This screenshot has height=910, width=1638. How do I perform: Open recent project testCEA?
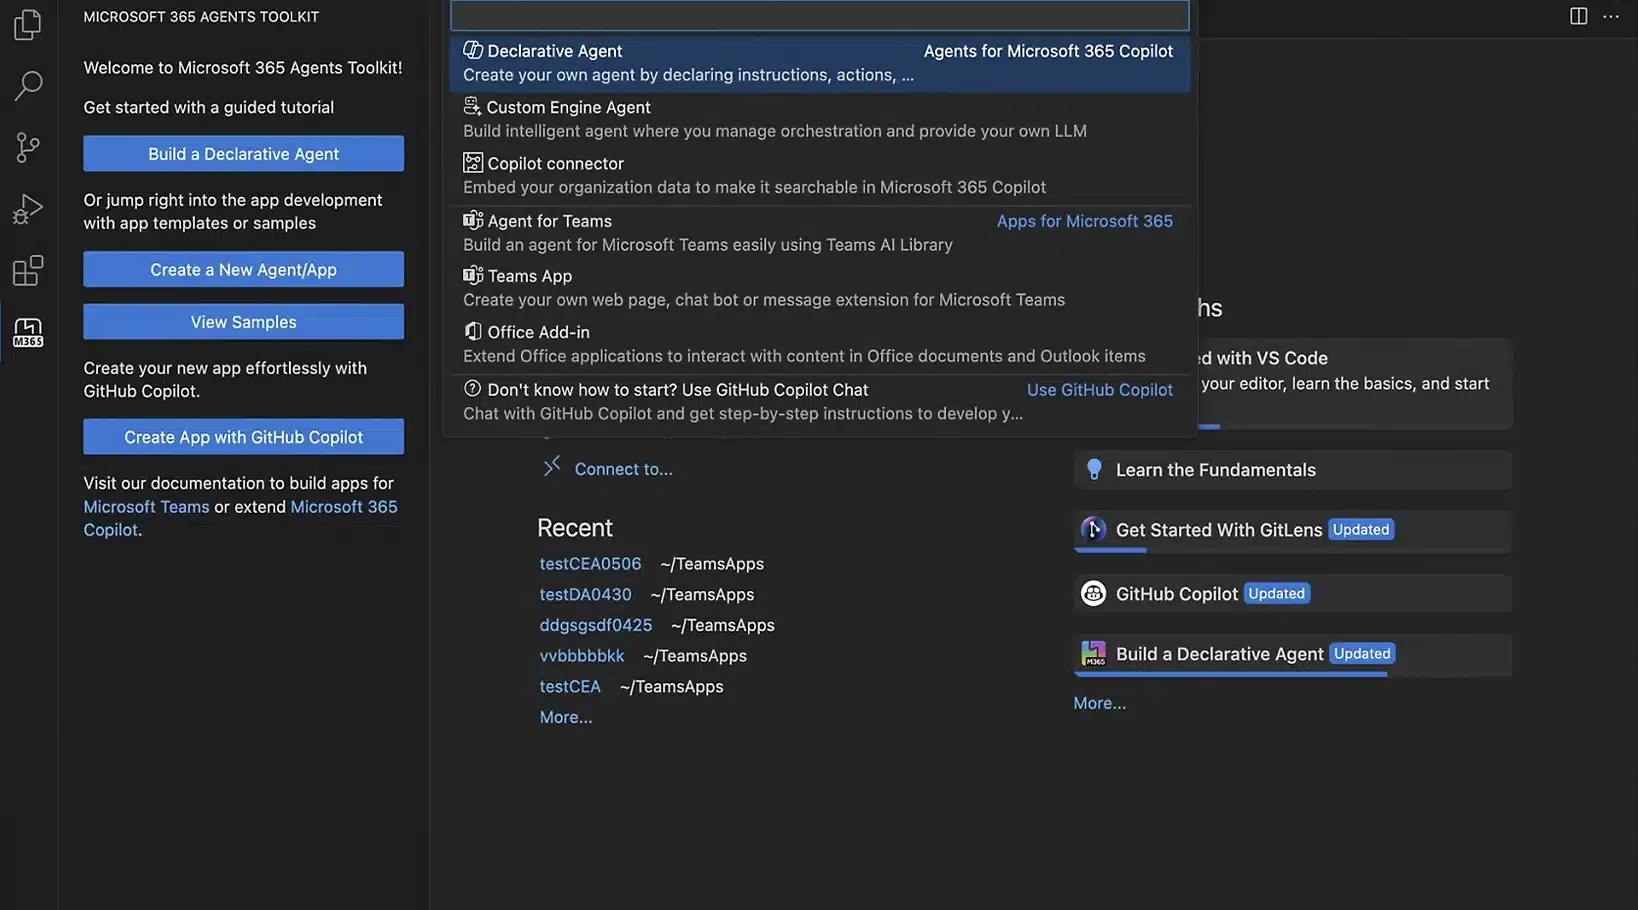pos(570,686)
